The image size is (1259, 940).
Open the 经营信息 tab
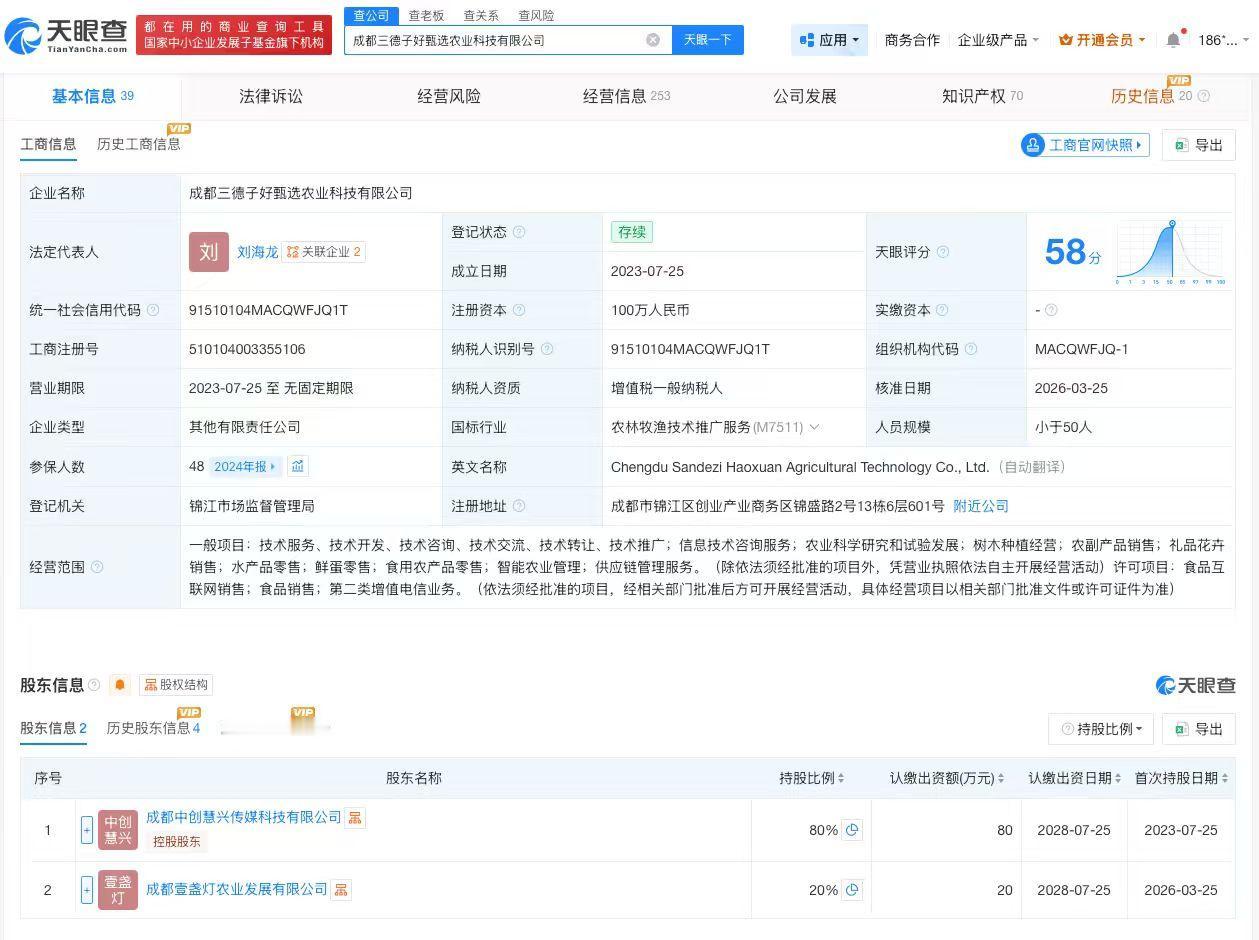pos(627,97)
